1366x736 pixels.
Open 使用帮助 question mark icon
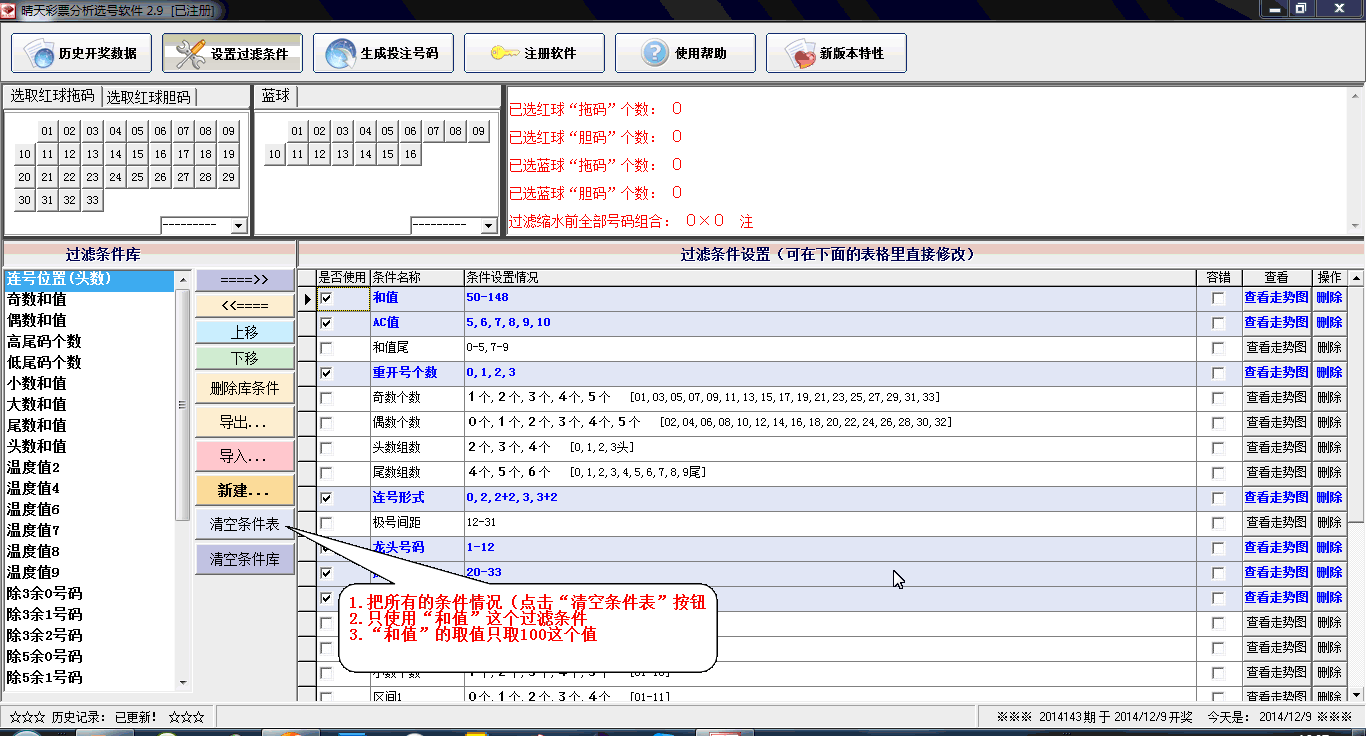(x=655, y=54)
